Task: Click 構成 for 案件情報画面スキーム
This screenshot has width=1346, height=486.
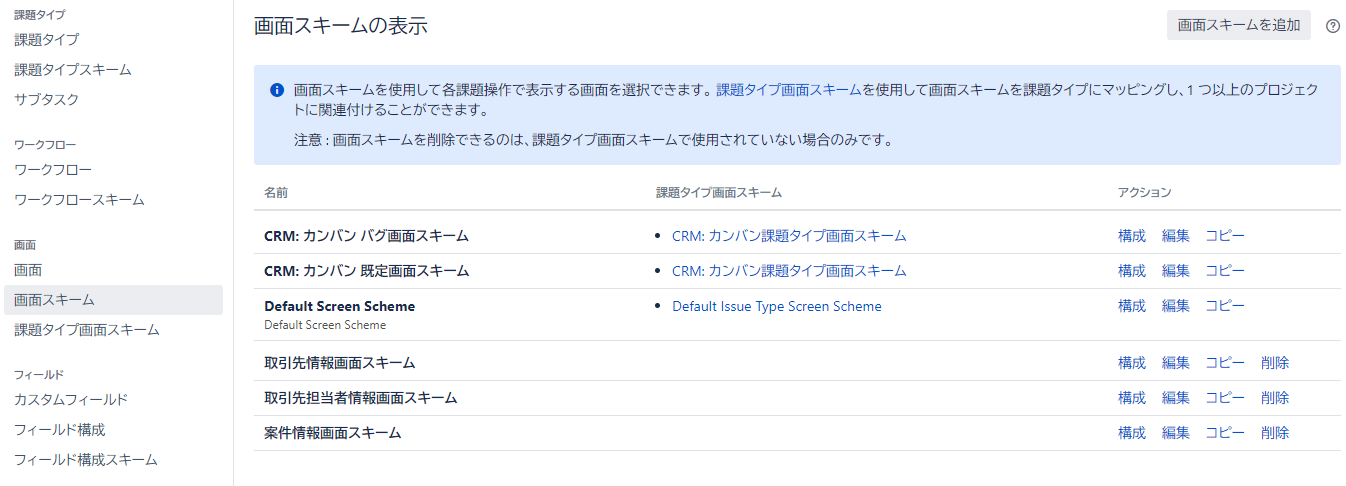Action: [1132, 433]
